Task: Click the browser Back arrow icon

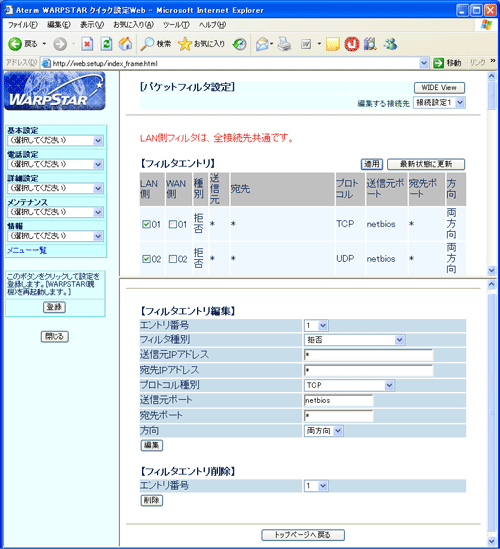Action: (x=15, y=44)
